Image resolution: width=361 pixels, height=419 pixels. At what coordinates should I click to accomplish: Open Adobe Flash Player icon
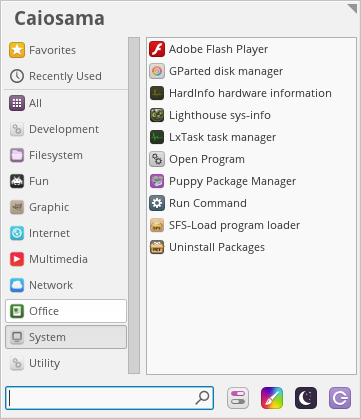coord(157,49)
